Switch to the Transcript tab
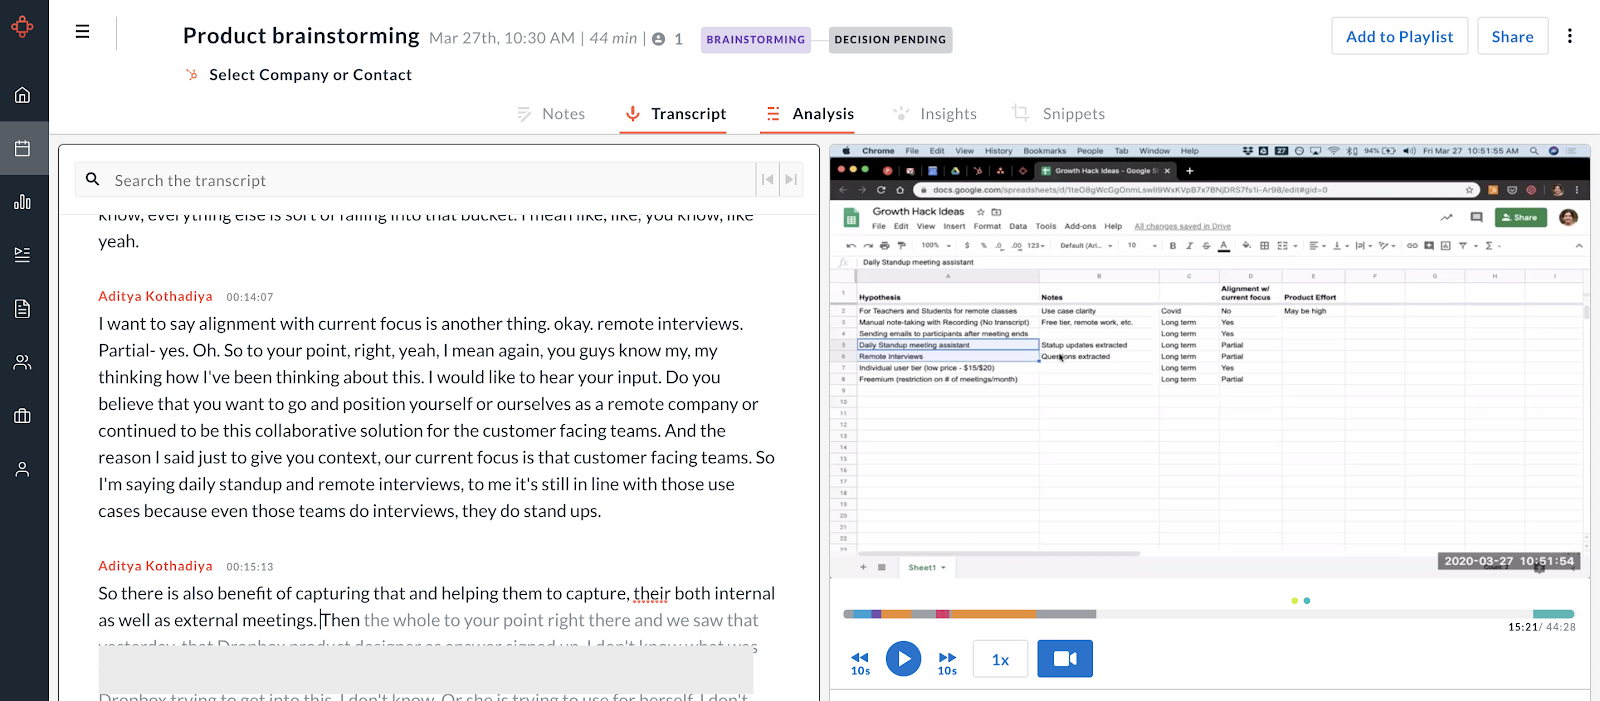 [x=676, y=114]
